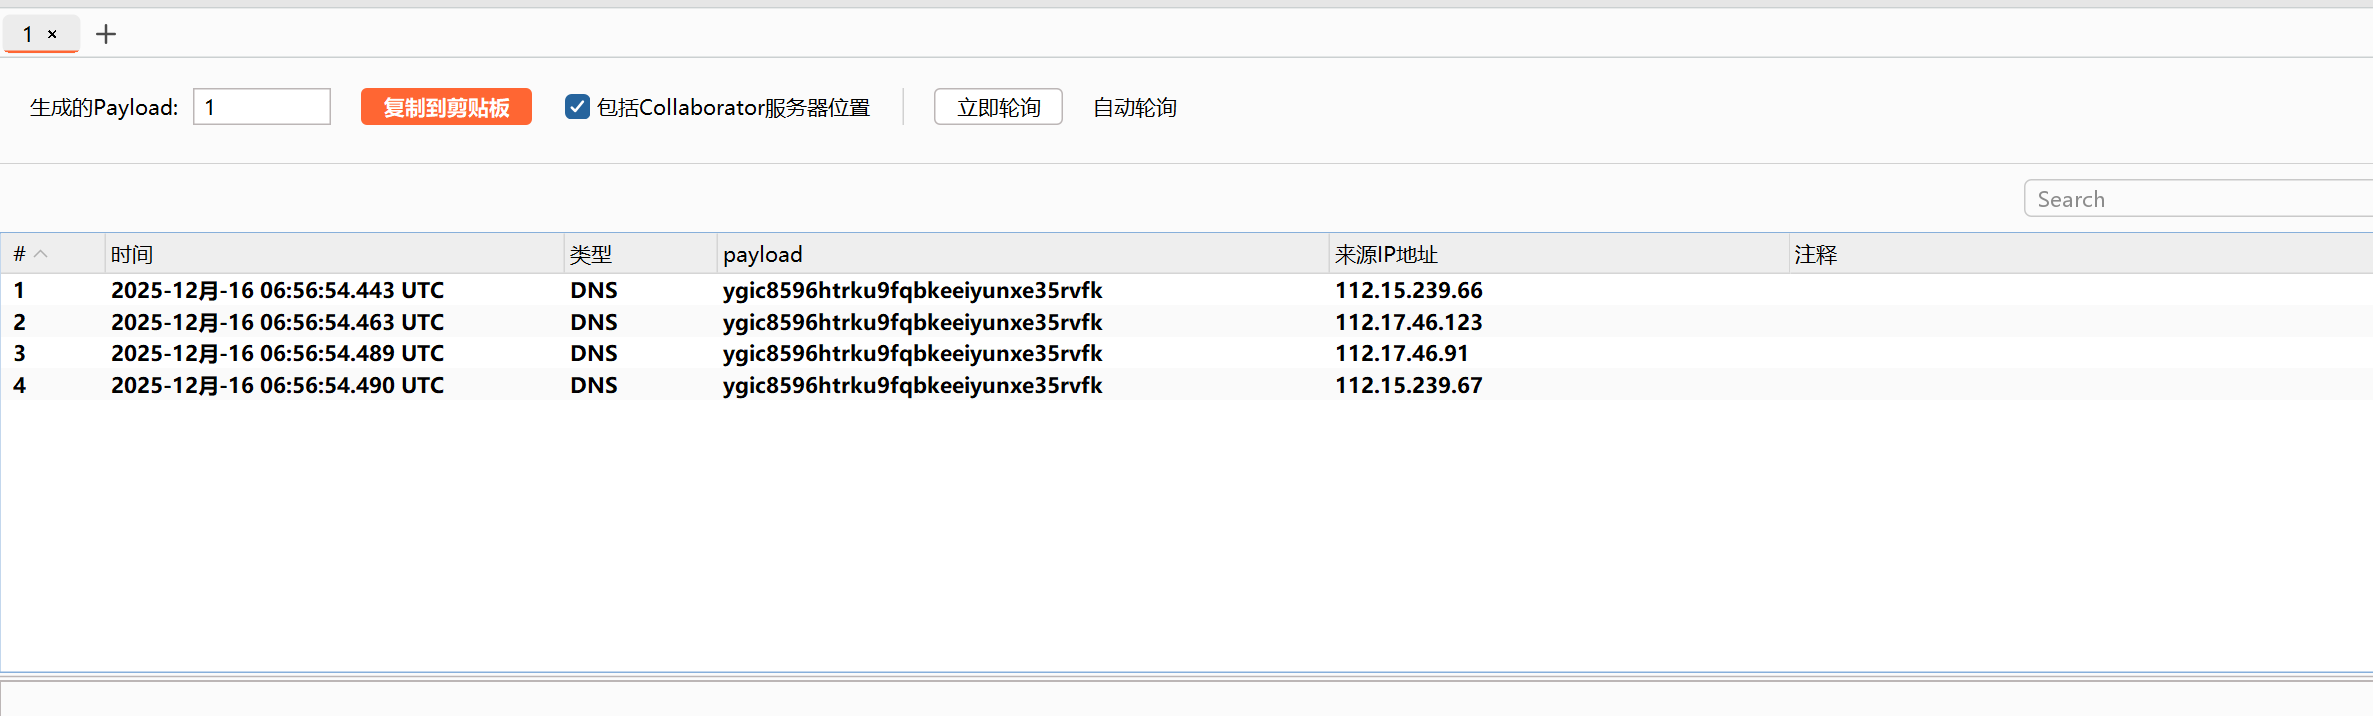Close tab 1 with the x icon

point(52,34)
